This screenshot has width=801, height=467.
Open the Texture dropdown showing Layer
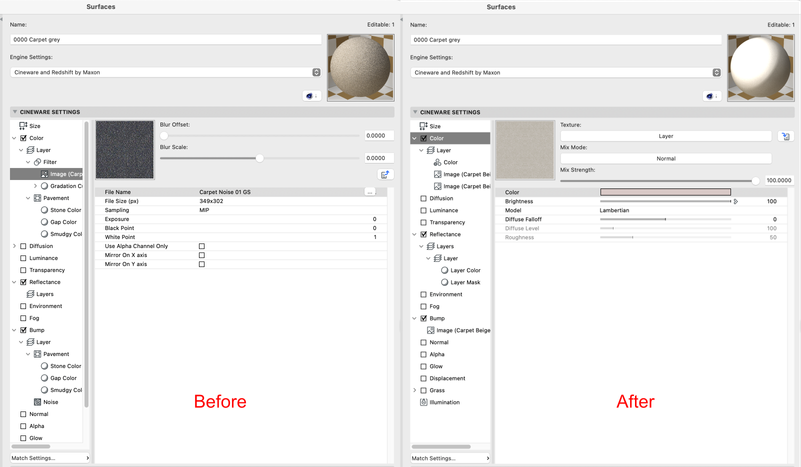666,136
